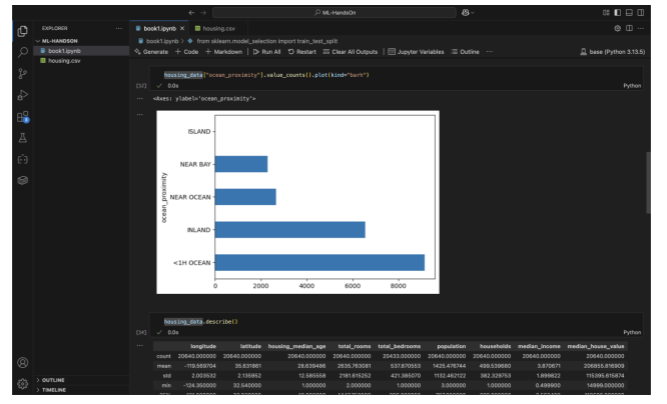Clear All Outputs in the notebook
Viewport: 667px width, 404px height.
(351, 52)
